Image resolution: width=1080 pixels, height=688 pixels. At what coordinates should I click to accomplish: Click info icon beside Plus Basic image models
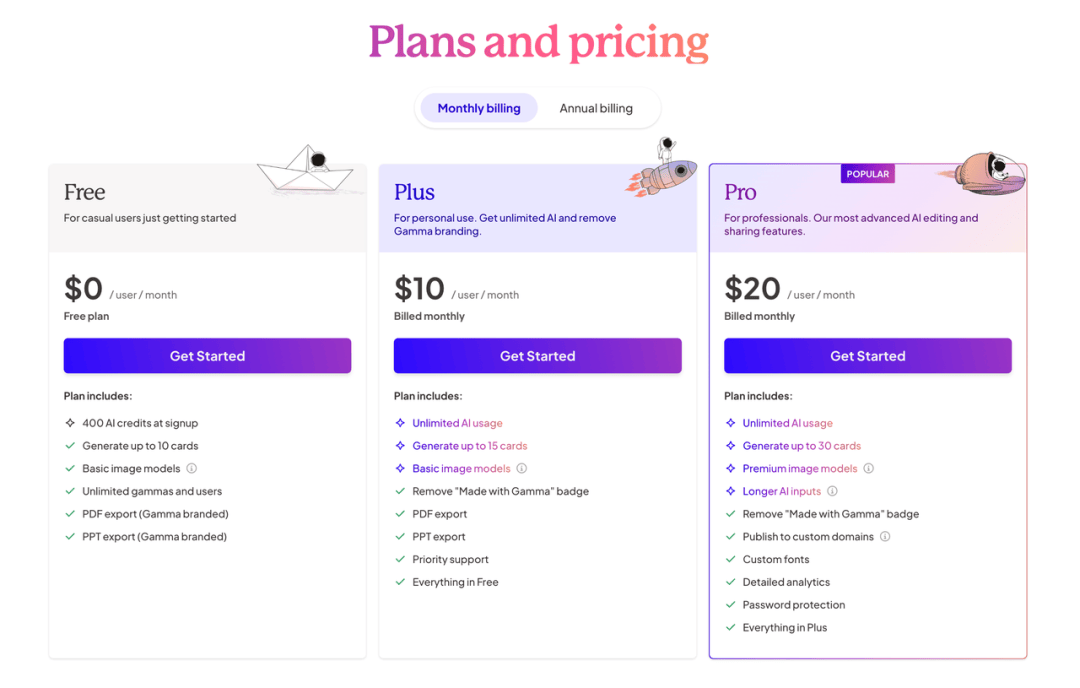click(521, 468)
